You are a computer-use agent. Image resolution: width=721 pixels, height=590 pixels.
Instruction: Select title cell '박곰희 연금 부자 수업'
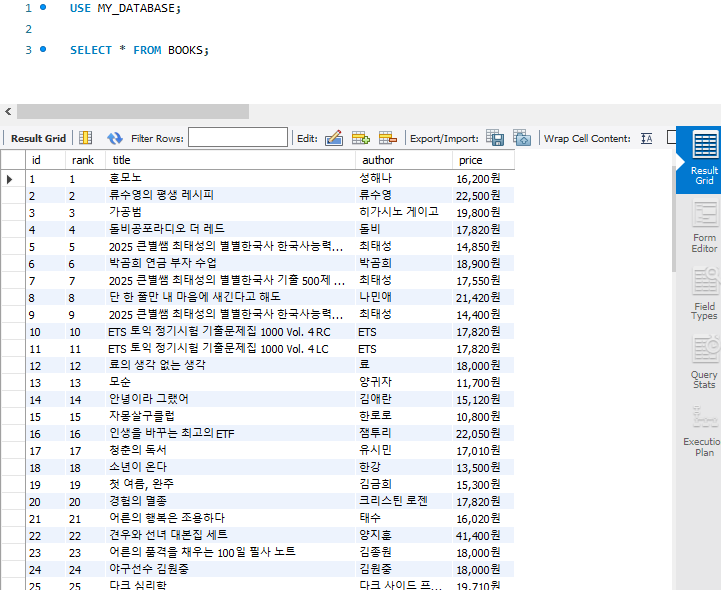230,263
